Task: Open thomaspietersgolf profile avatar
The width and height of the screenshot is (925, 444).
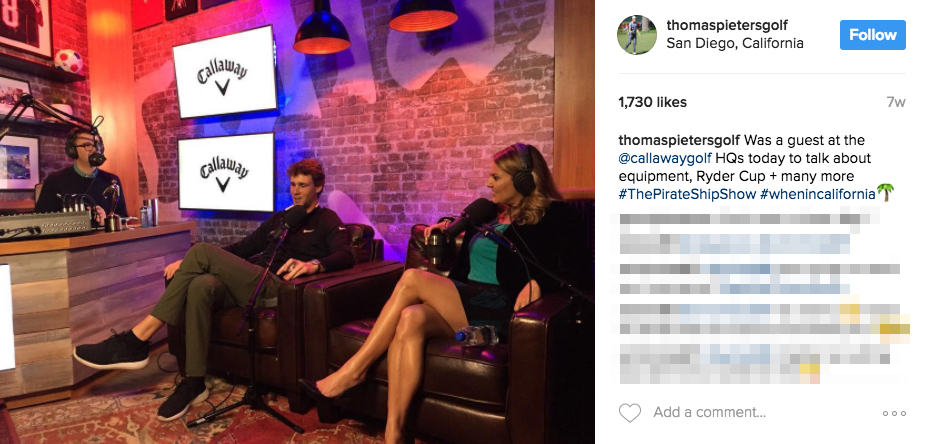Action: pos(637,35)
